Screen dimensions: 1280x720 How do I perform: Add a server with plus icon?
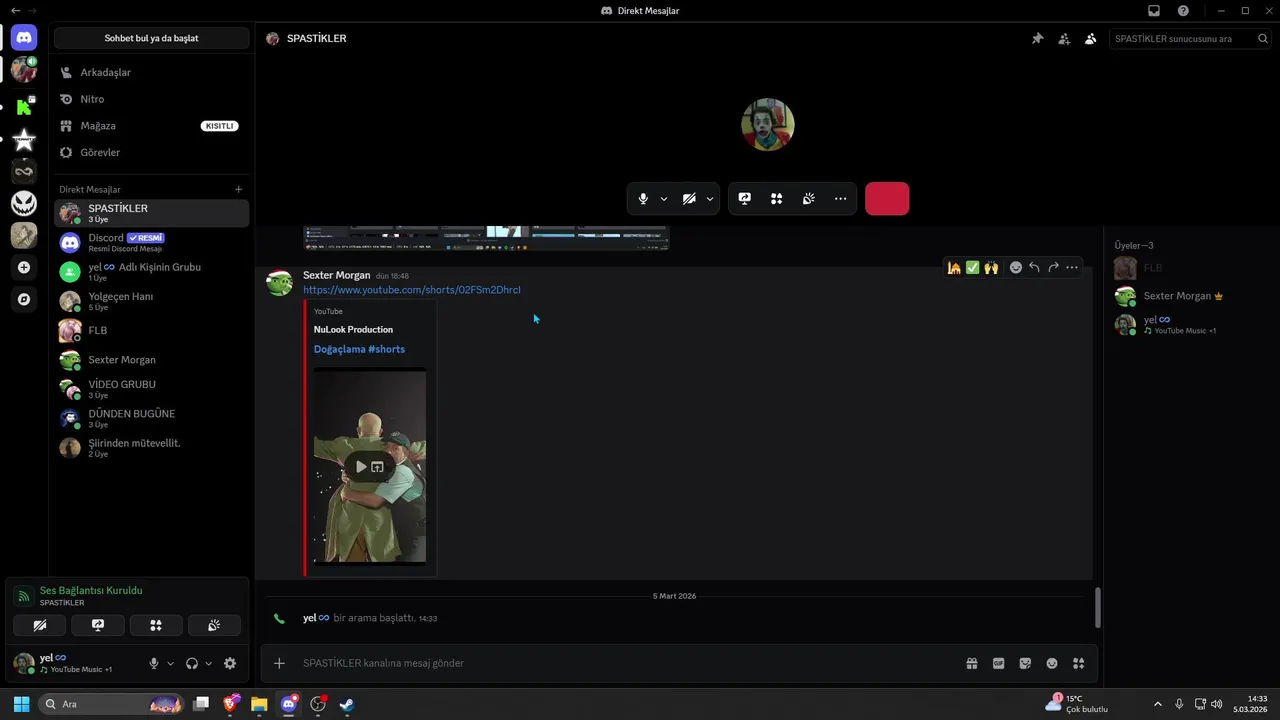tap(24, 268)
